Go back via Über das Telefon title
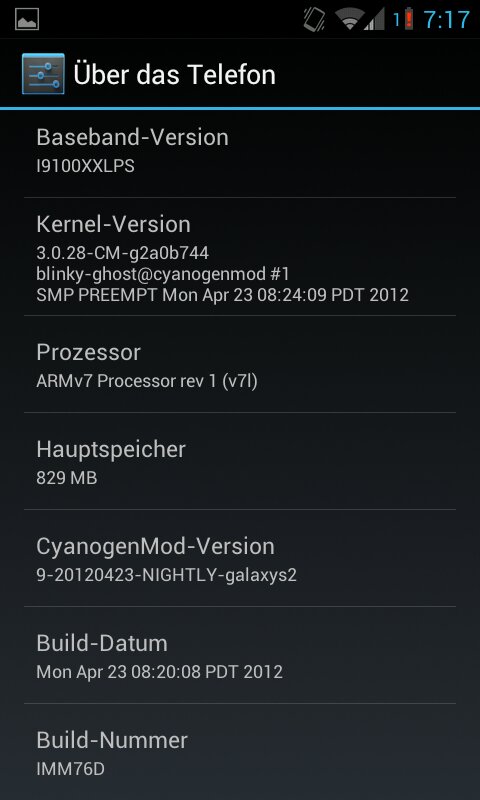The height and width of the screenshot is (800, 480). coord(174,74)
